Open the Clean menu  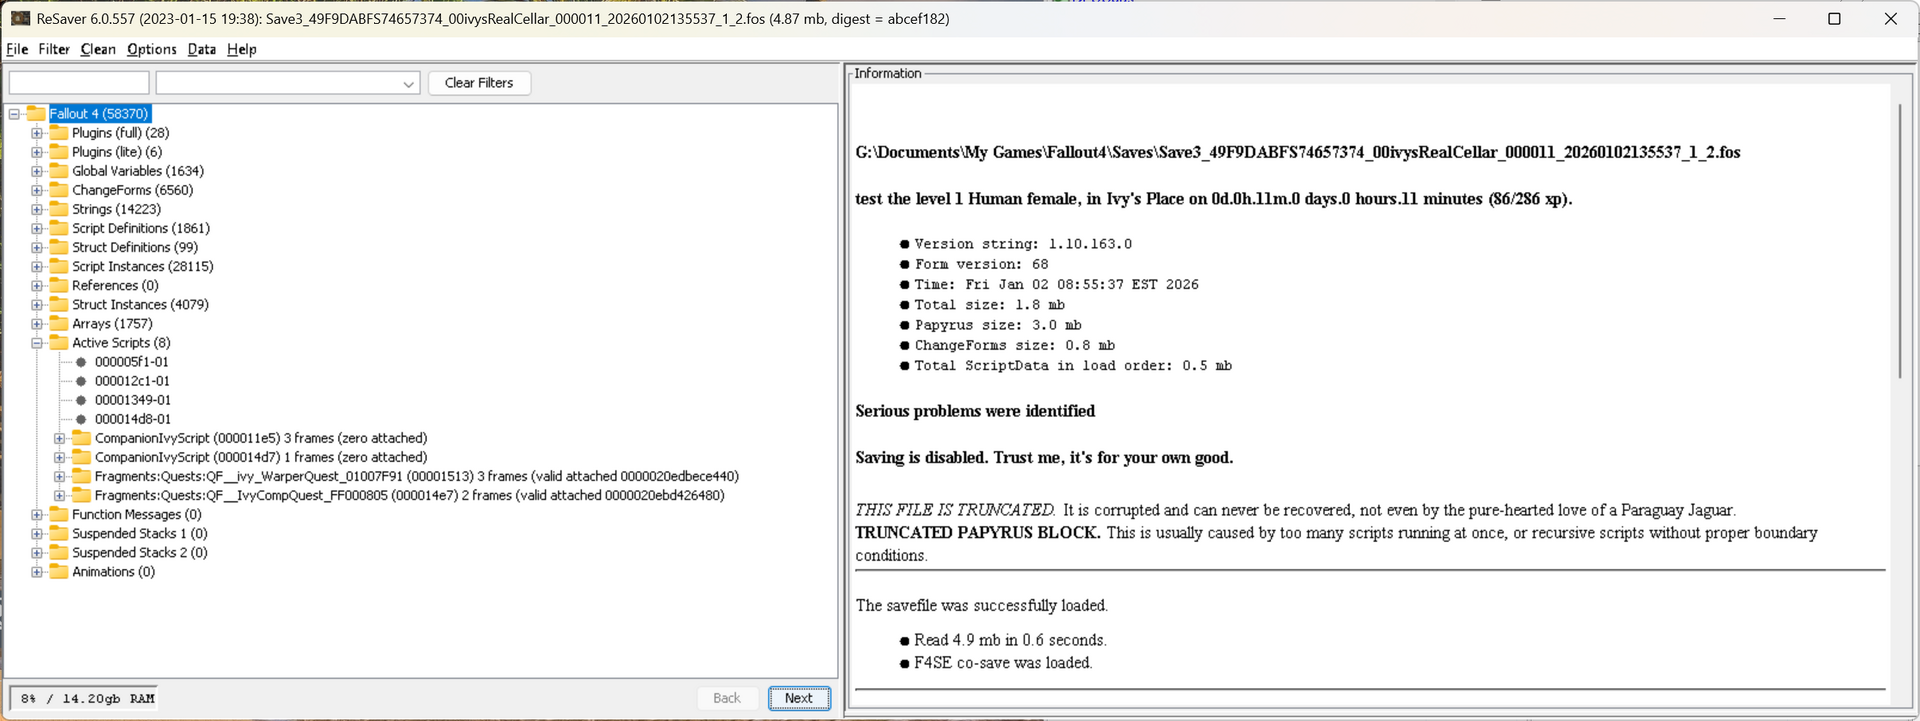pyautogui.click(x=98, y=49)
